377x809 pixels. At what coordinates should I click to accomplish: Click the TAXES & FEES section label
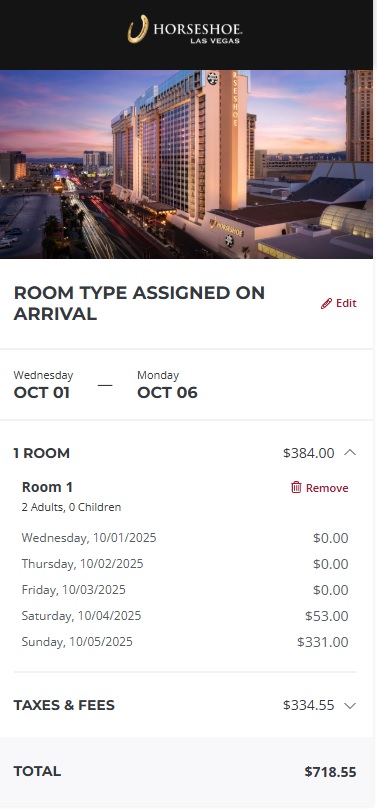(64, 705)
